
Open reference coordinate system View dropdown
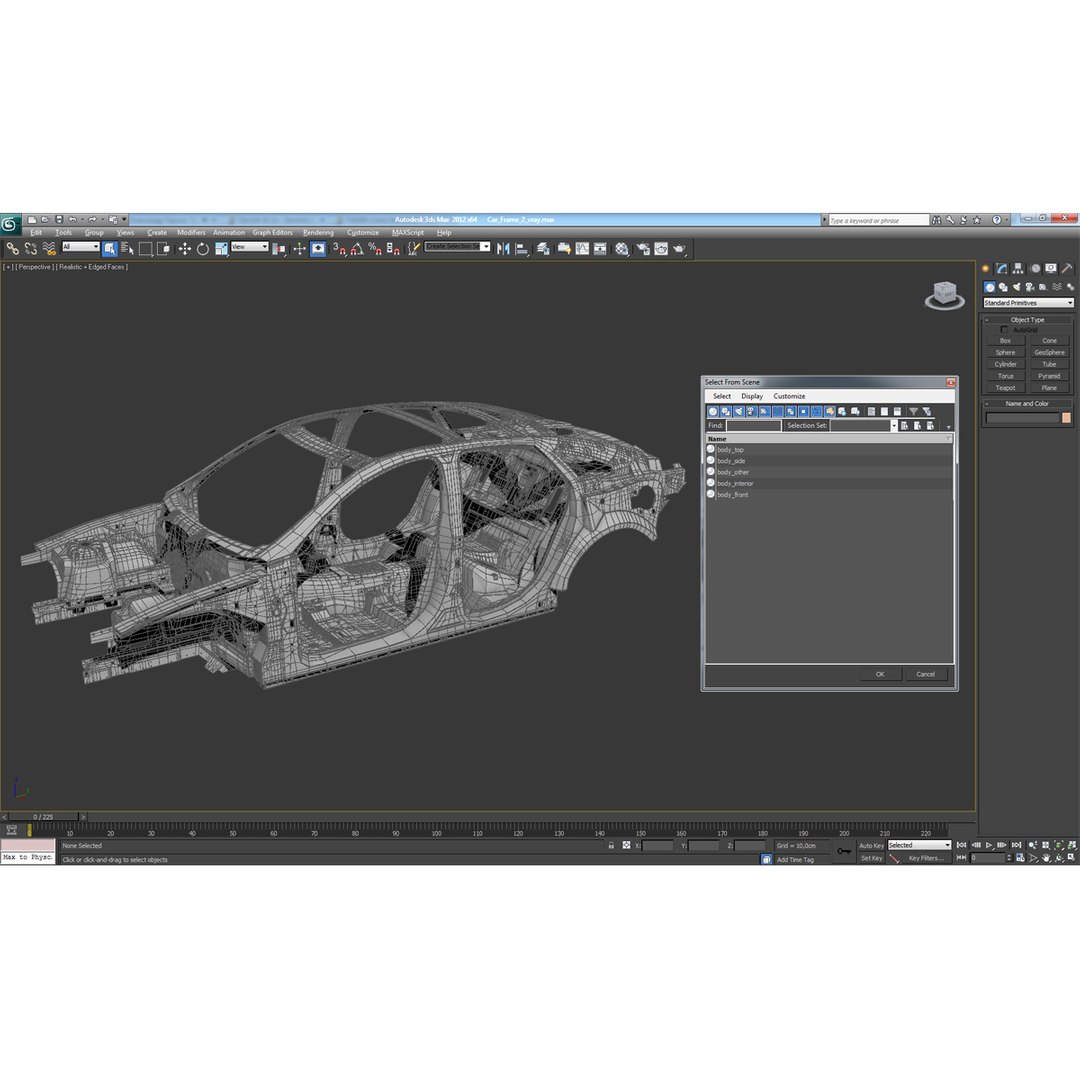tap(249, 247)
